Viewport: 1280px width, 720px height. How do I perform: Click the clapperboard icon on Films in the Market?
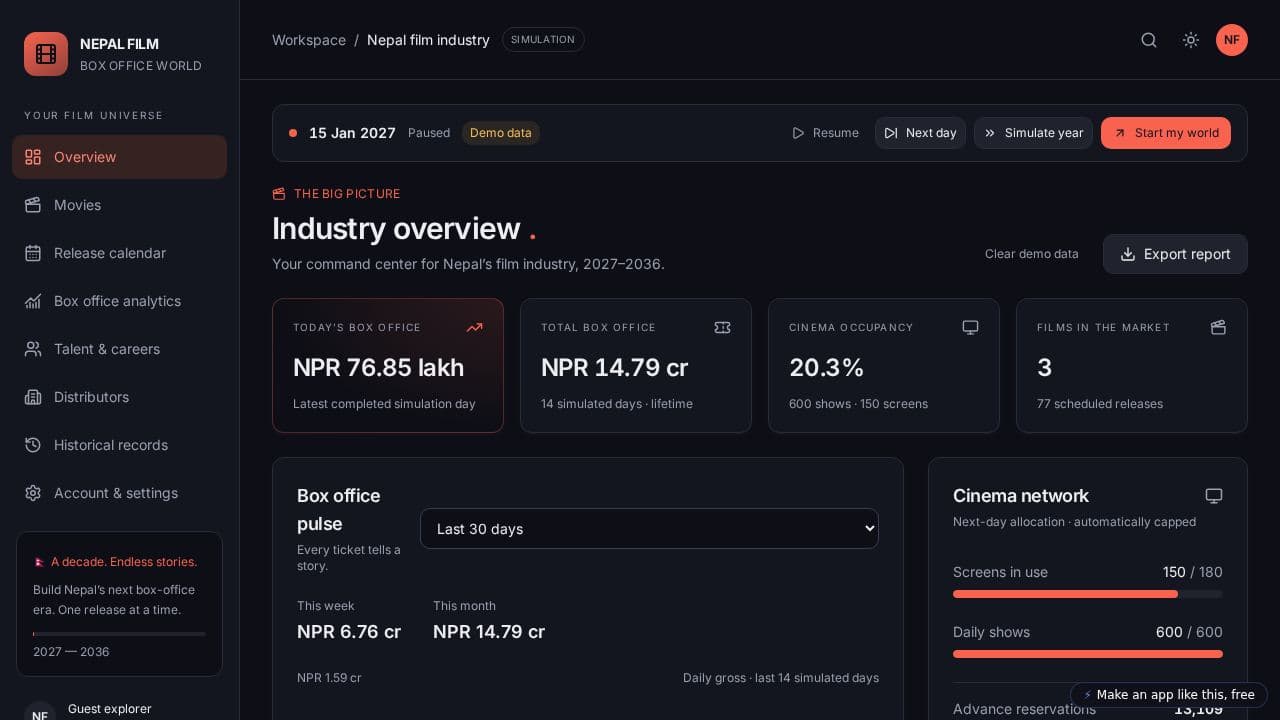(x=1218, y=327)
